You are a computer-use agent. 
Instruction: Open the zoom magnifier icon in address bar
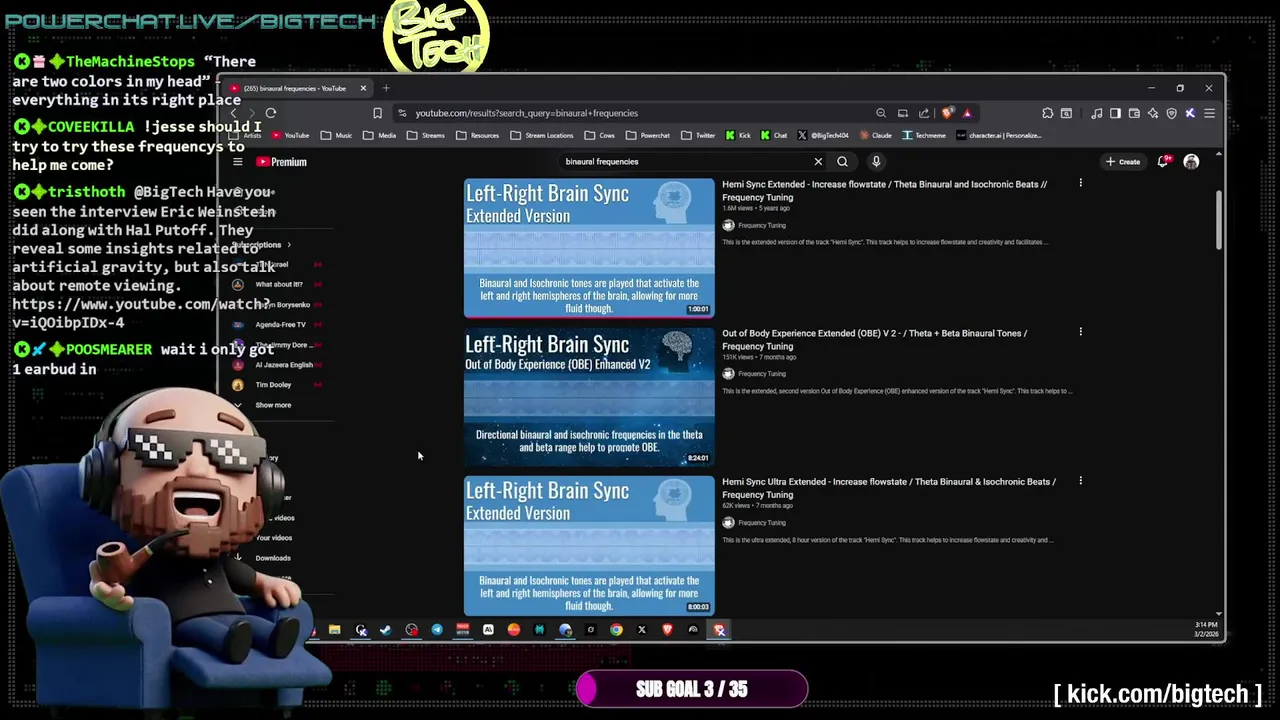click(881, 113)
